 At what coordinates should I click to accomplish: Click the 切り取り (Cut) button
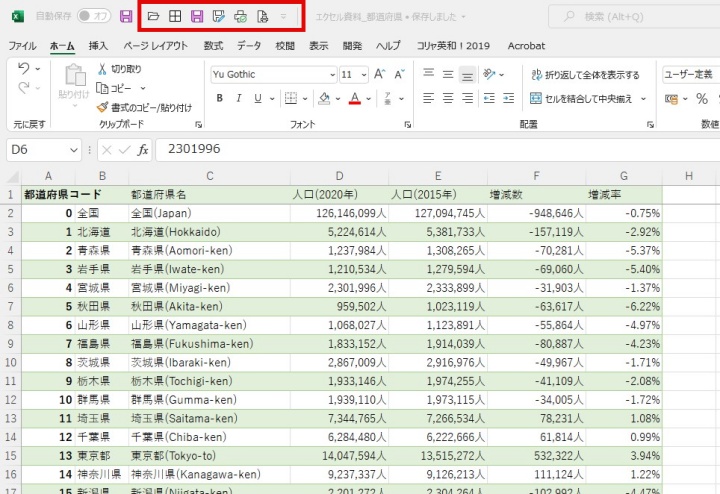pyautogui.click(x=119, y=69)
